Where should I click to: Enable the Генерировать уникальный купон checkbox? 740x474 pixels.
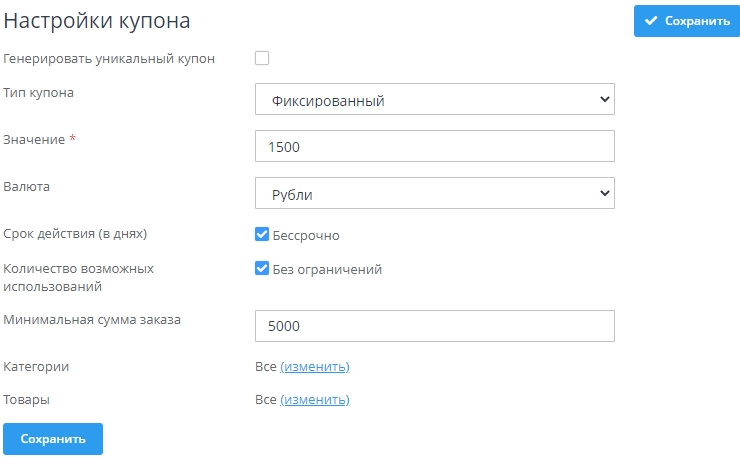point(262,58)
